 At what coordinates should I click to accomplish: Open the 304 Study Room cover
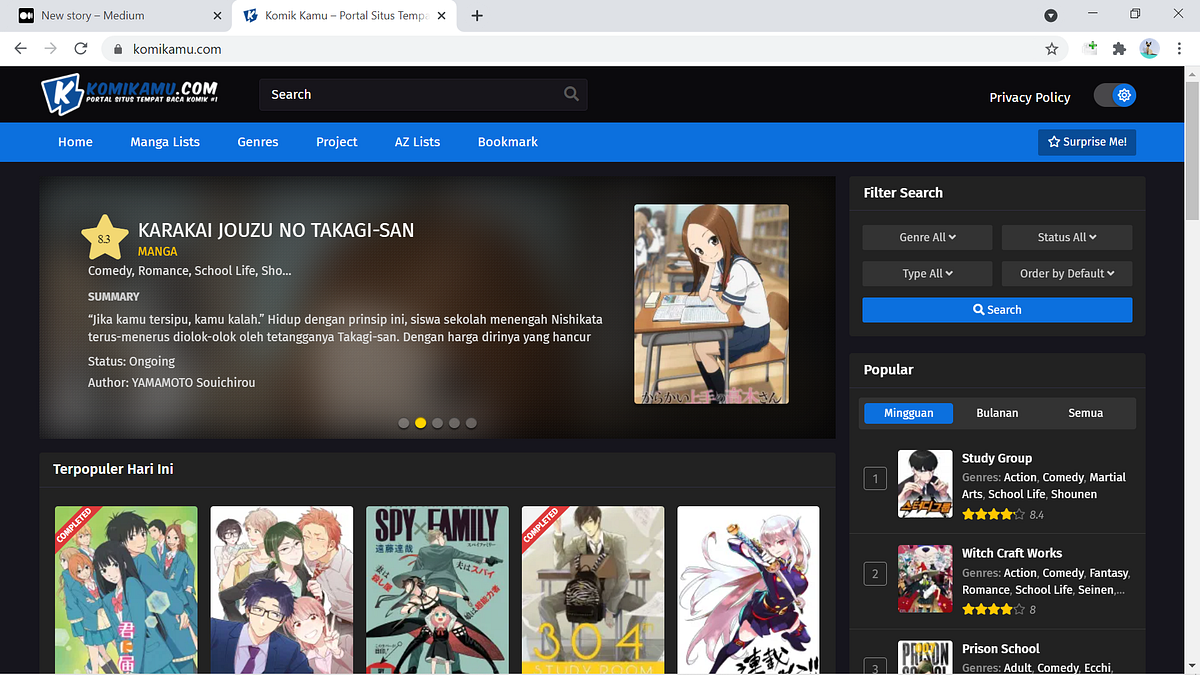tap(593, 590)
